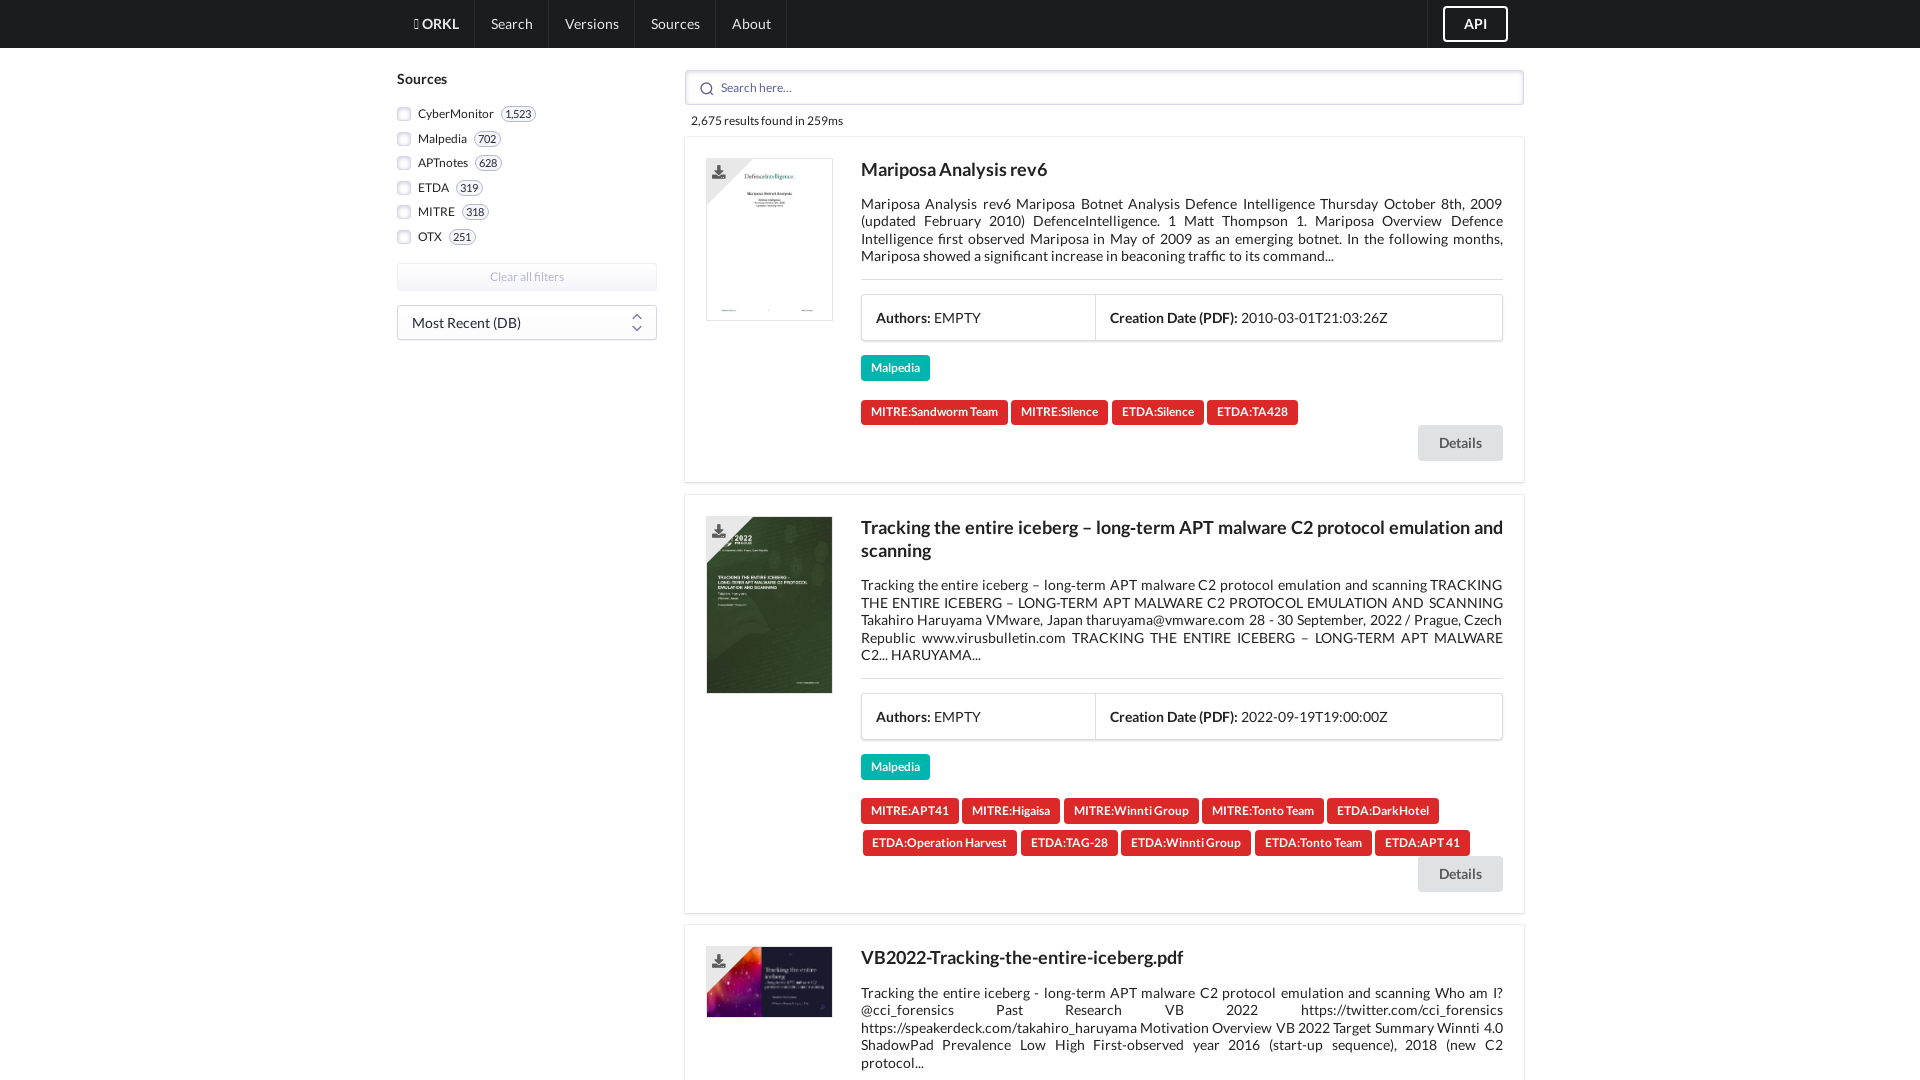This screenshot has height=1080, width=1920.
Task: Click the ETDA:DarkHotel tag
Action: [1382, 811]
